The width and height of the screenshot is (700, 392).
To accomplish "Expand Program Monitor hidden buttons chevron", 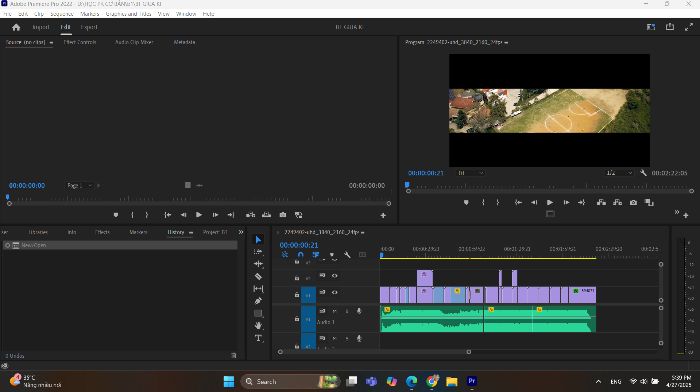I will click(677, 212).
